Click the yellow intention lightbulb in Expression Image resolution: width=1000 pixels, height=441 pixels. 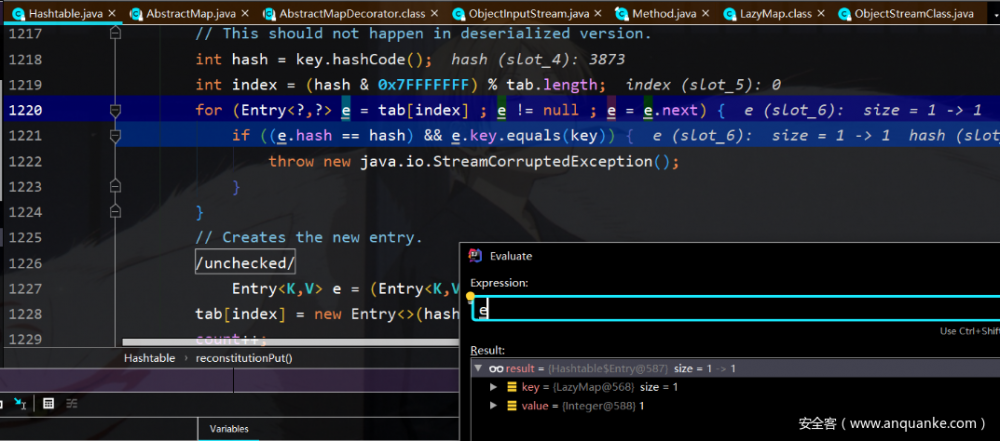pyautogui.click(x=471, y=297)
